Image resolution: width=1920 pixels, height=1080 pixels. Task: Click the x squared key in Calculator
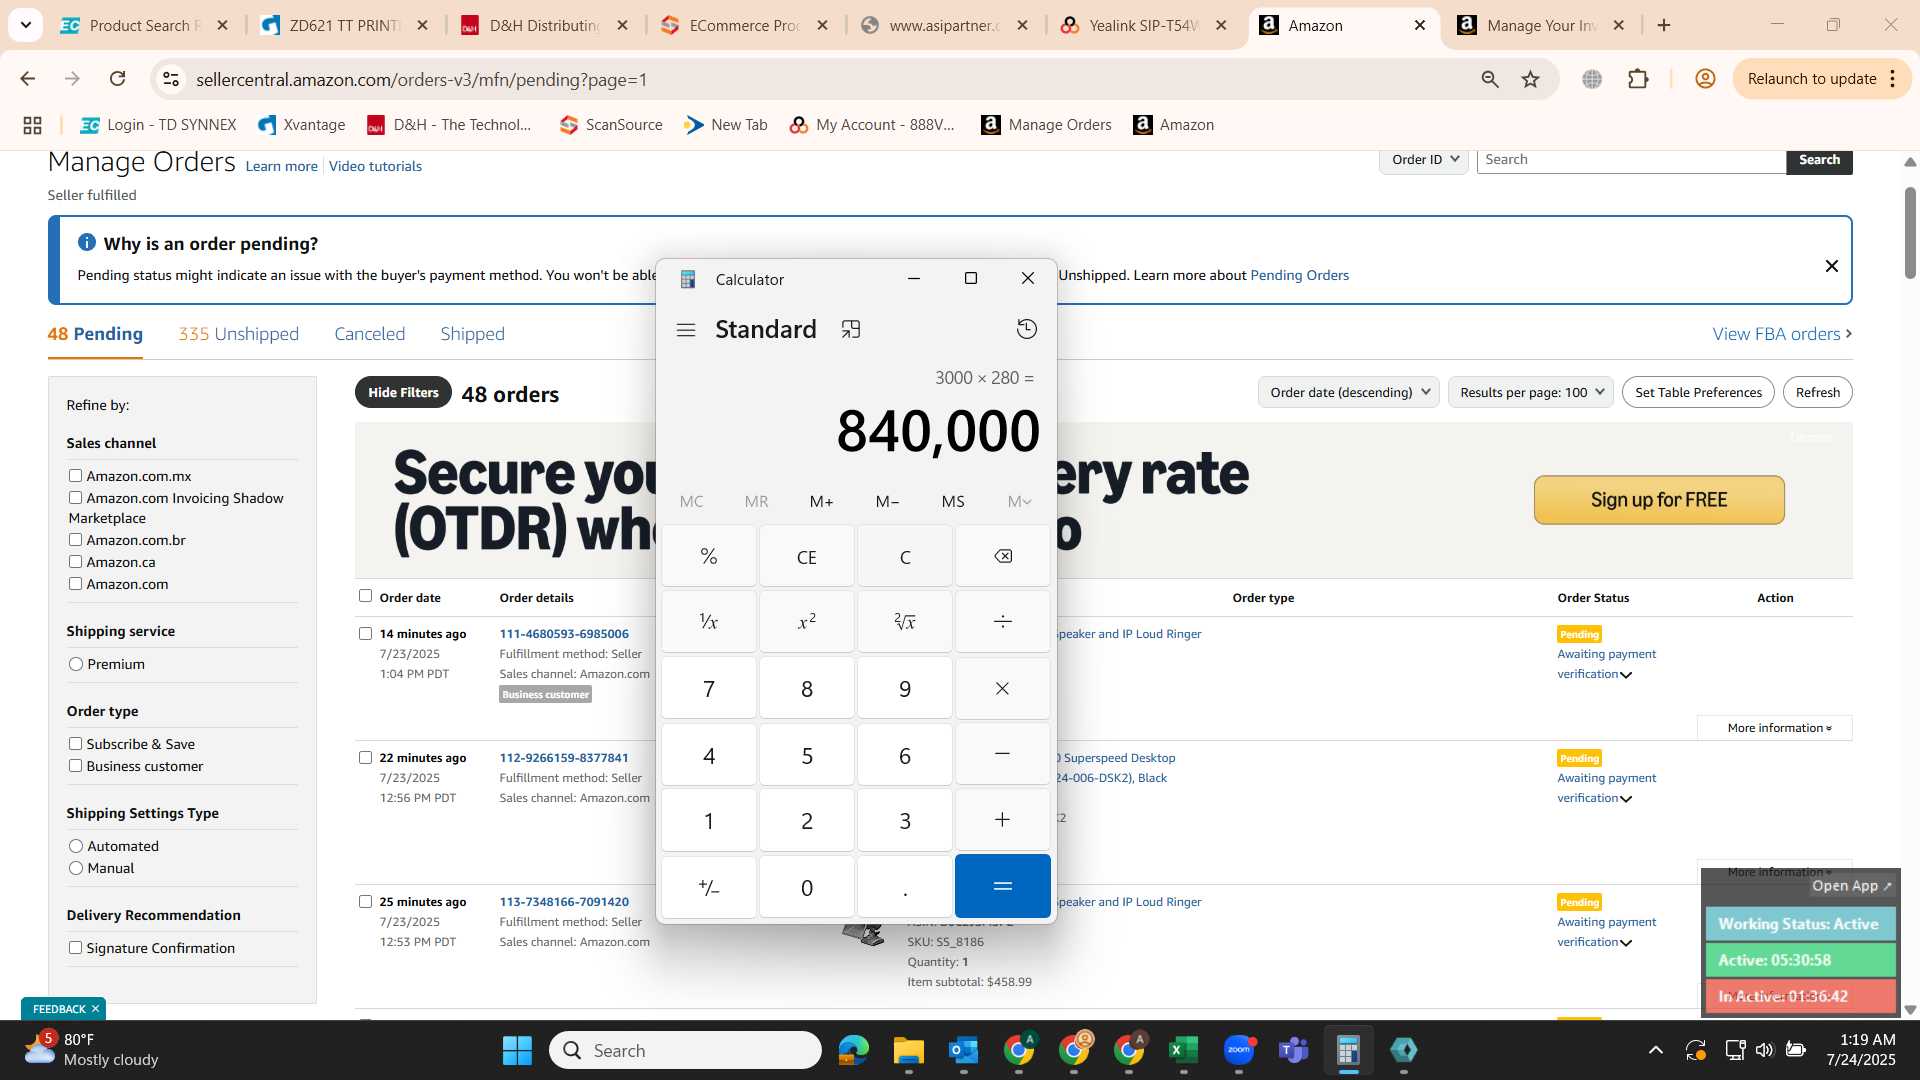807,622
